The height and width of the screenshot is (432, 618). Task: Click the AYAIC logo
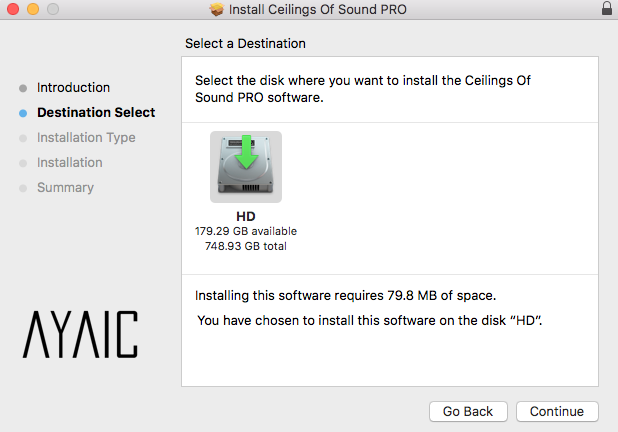[x=80, y=335]
